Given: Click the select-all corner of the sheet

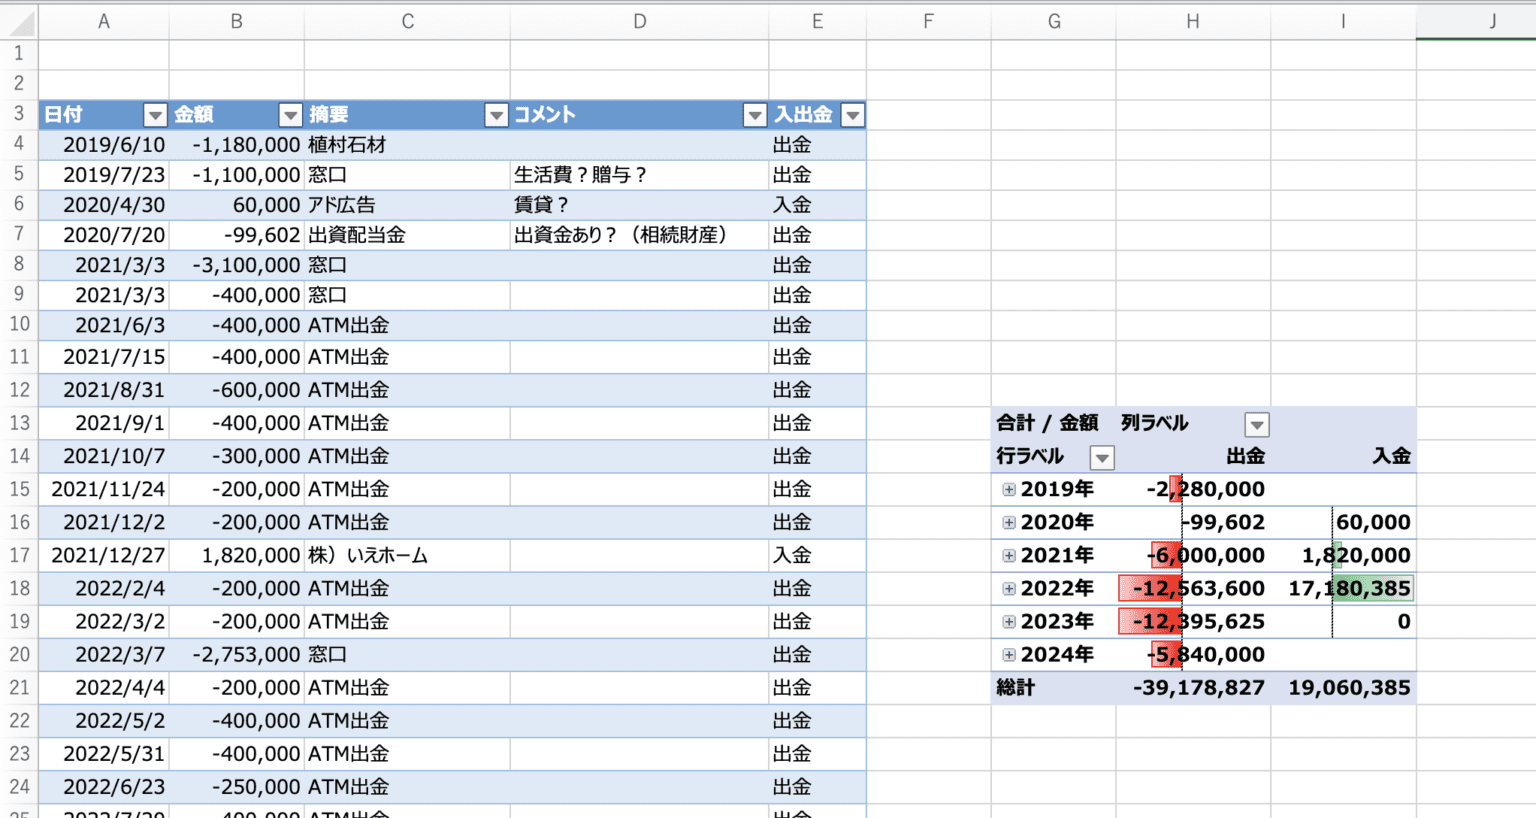Looking at the screenshot, I should point(19,21).
